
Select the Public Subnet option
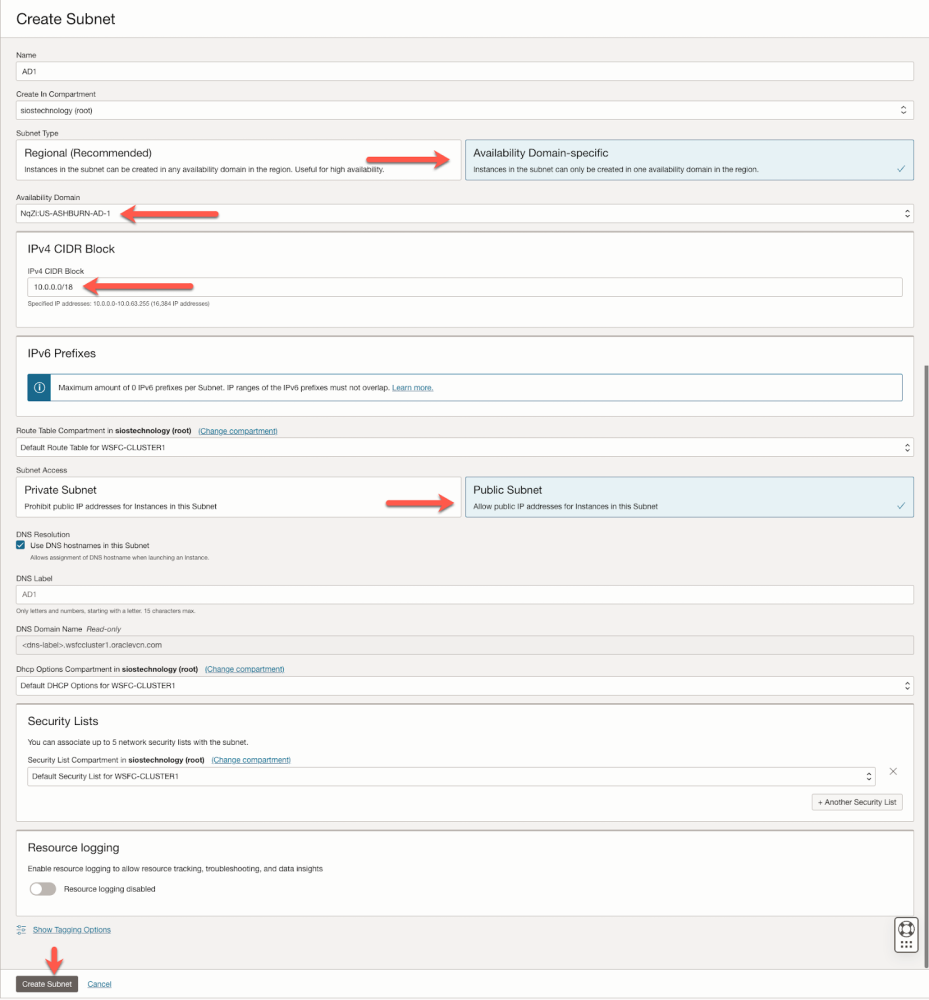tap(689, 497)
